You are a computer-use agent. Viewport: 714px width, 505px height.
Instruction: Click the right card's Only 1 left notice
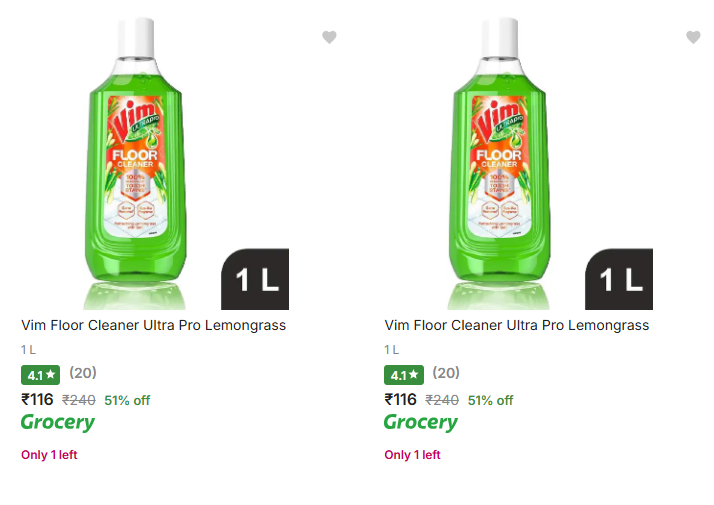pyautogui.click(x=412, y=455)
